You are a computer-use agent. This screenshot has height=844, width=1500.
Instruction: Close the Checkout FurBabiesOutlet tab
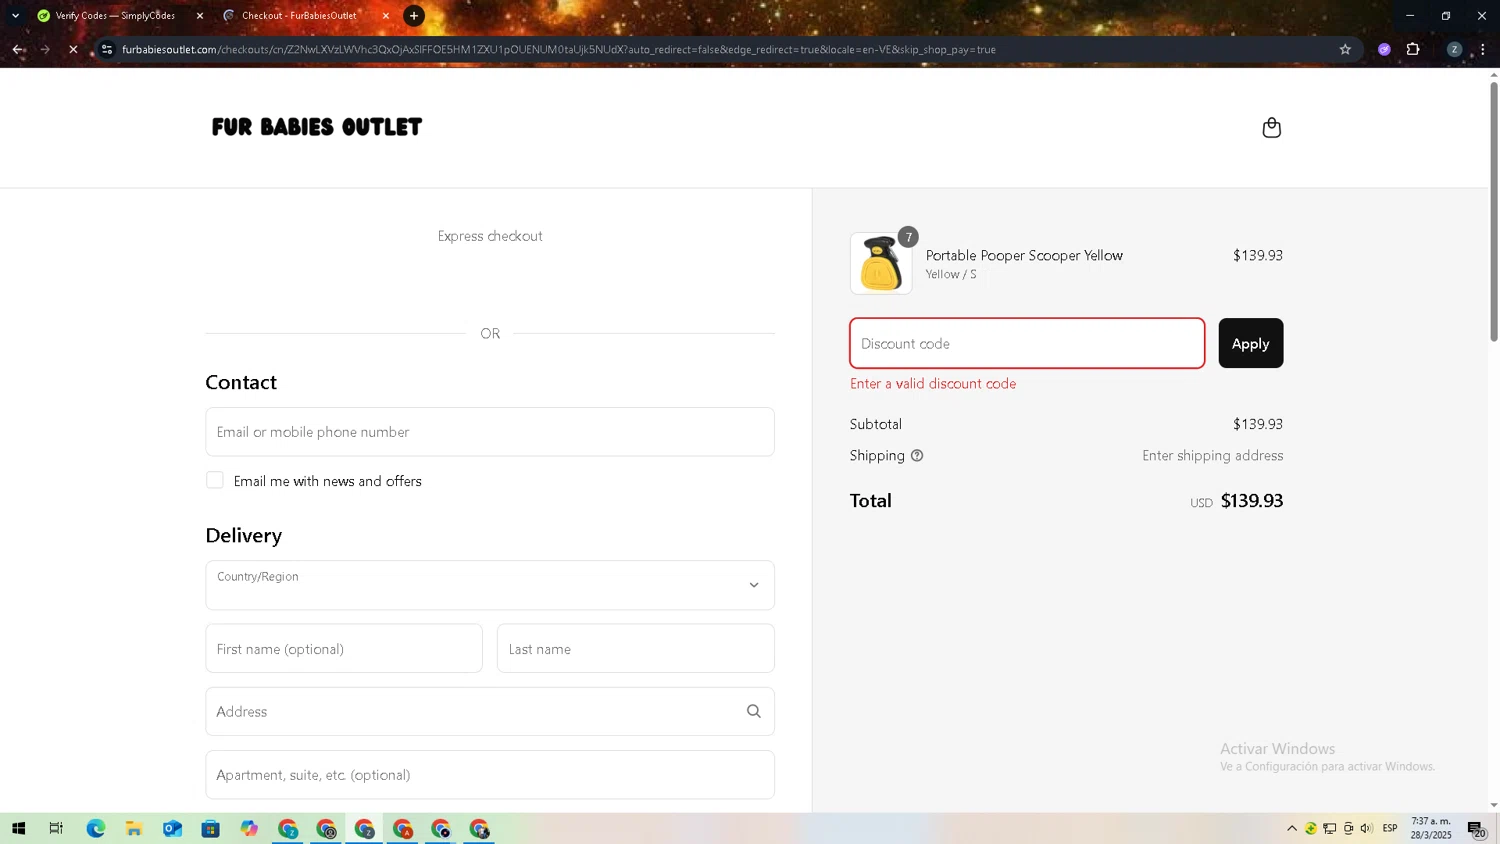coord(386,16)
